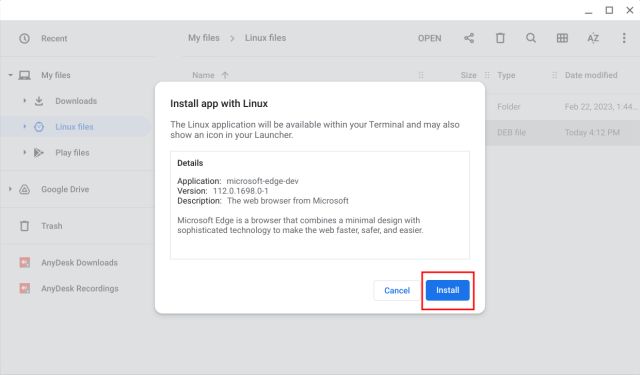Click the version text 112.0.1698.0-1
Viewport: 640px width, 375px height.
tap(241, 191)
